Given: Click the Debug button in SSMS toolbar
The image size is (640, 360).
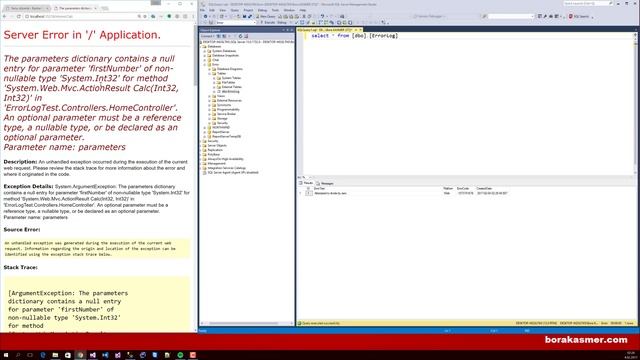Looking at the screenshot, I should pyautogui.click(x=282, y=22).
